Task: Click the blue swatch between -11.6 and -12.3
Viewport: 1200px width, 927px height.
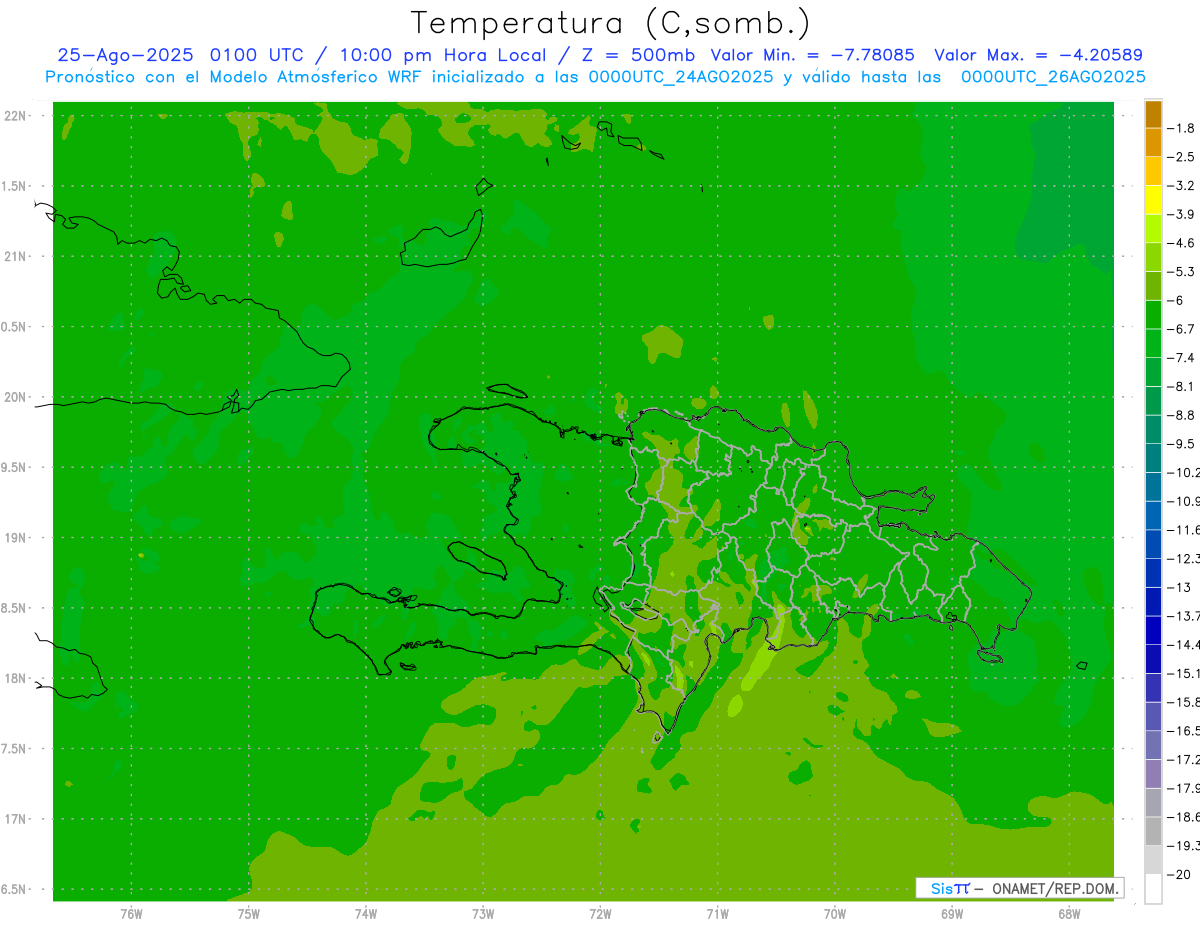Action: click(1153, 544)
